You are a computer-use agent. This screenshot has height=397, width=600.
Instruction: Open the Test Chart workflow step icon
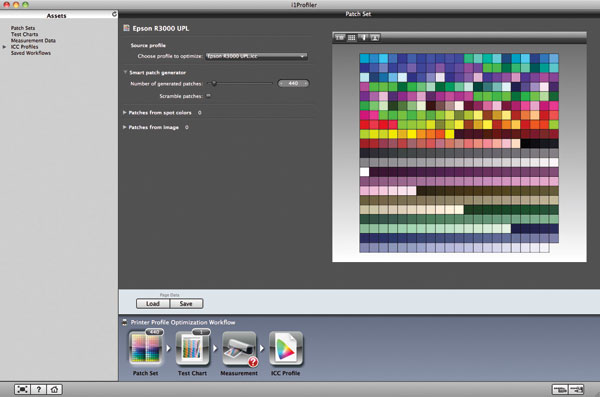point(192,348)
